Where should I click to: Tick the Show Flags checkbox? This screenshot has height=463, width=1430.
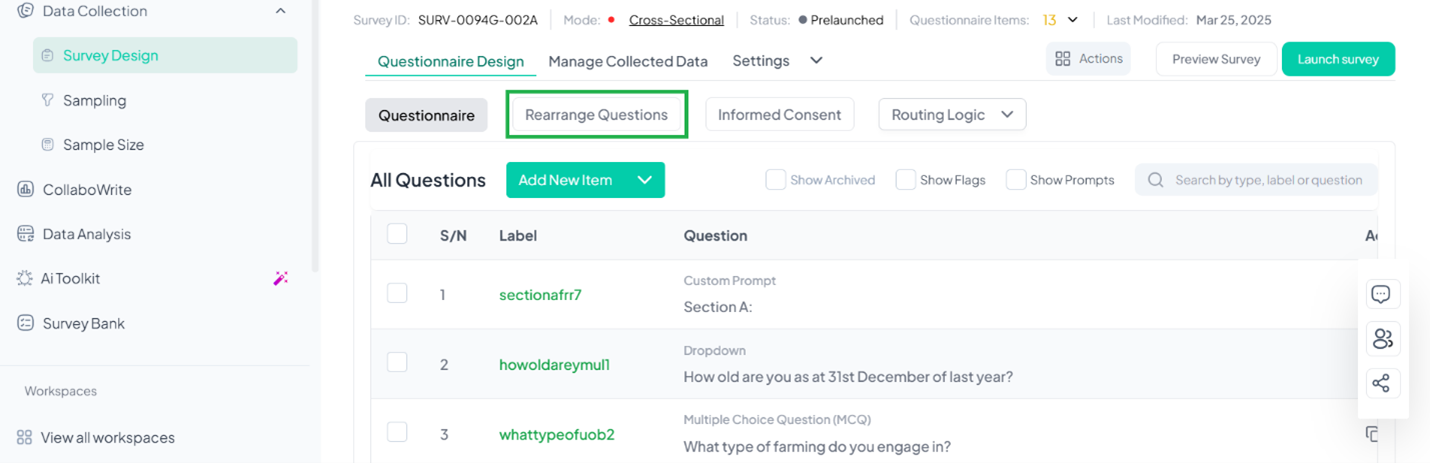[x=905, y=180]
